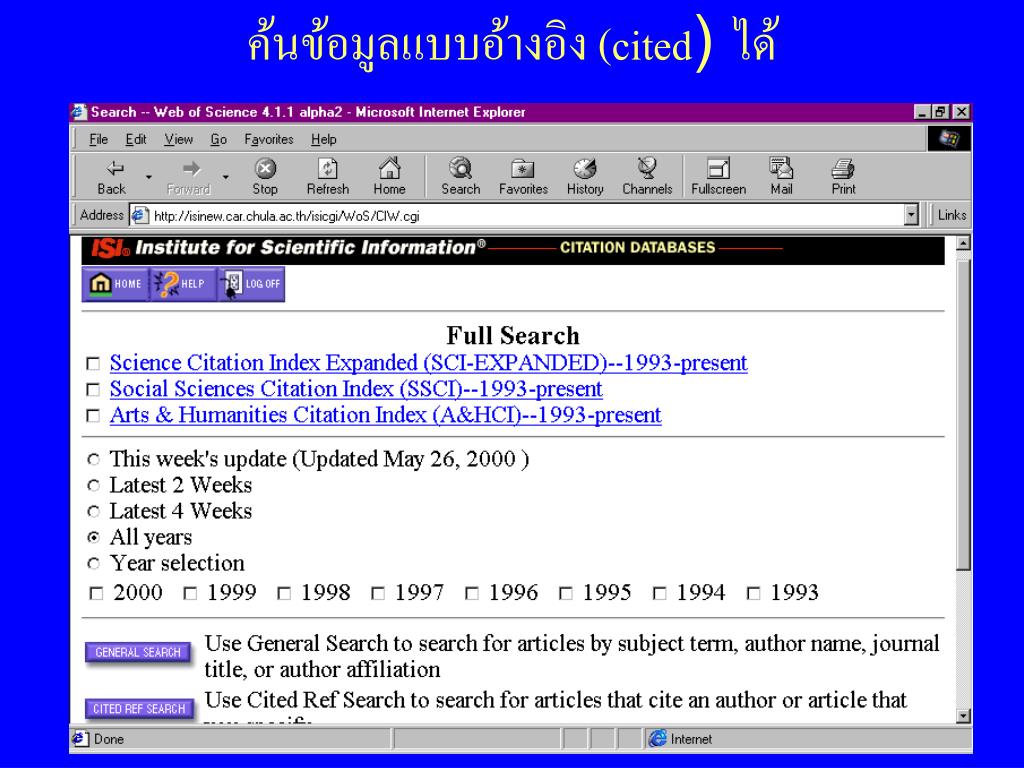The image size is (1024, 768).
Task: Click the ISI HOME button
Action: pyautogui.click(x=116, y=284)
